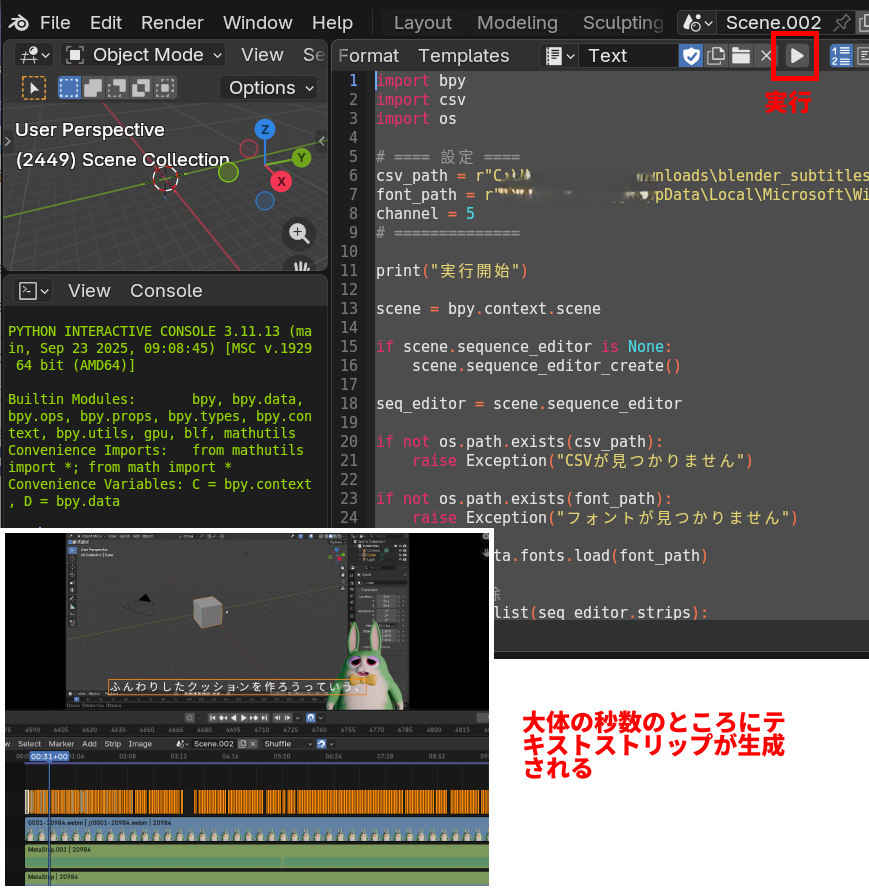The width and height of the screenshot is (869, 891).
Task: Click the Text datablock name field
Action: point(628,56)
